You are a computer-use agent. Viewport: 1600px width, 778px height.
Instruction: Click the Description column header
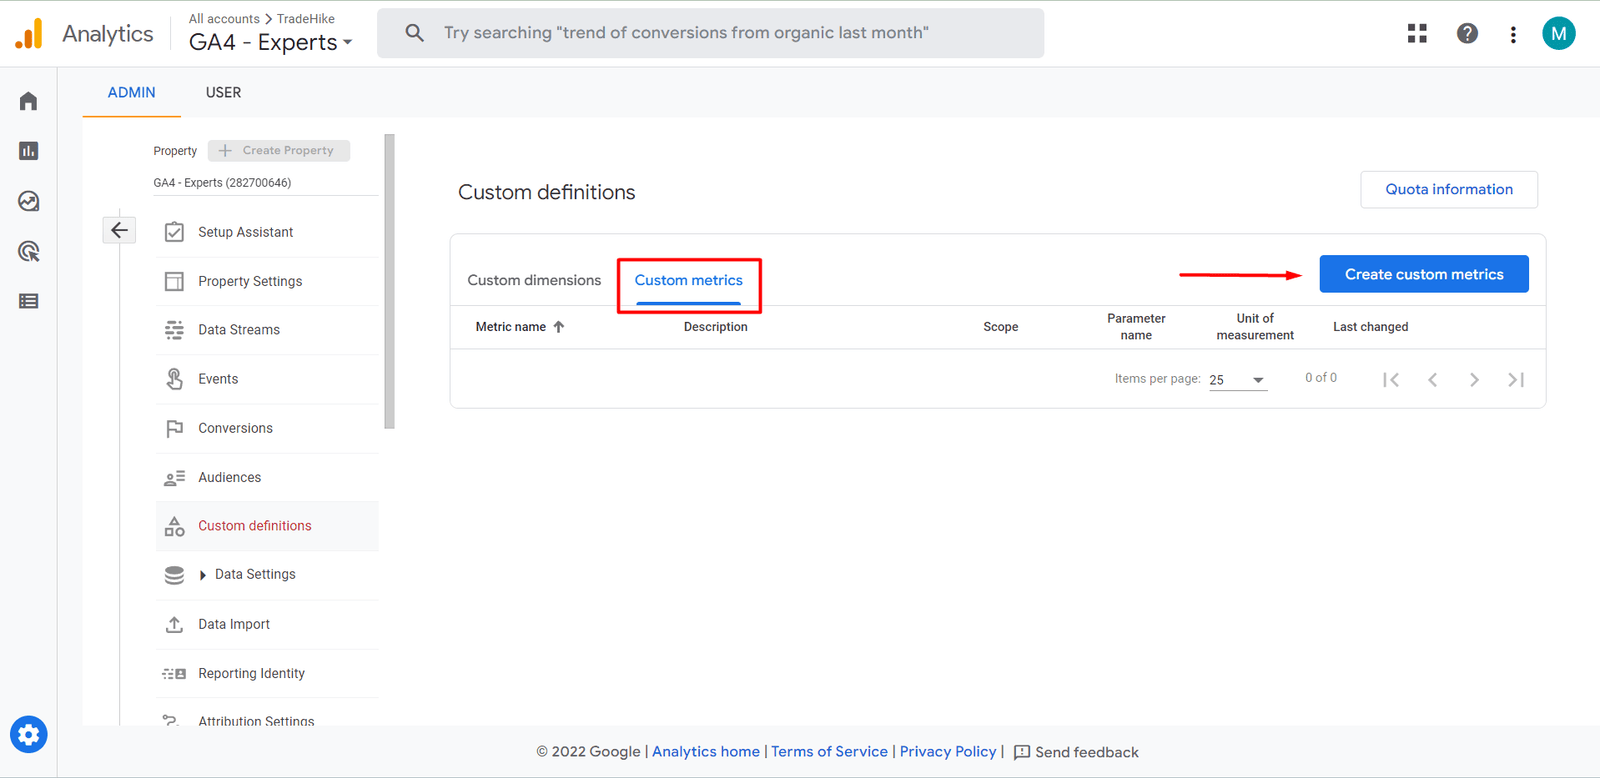(715, 327)
